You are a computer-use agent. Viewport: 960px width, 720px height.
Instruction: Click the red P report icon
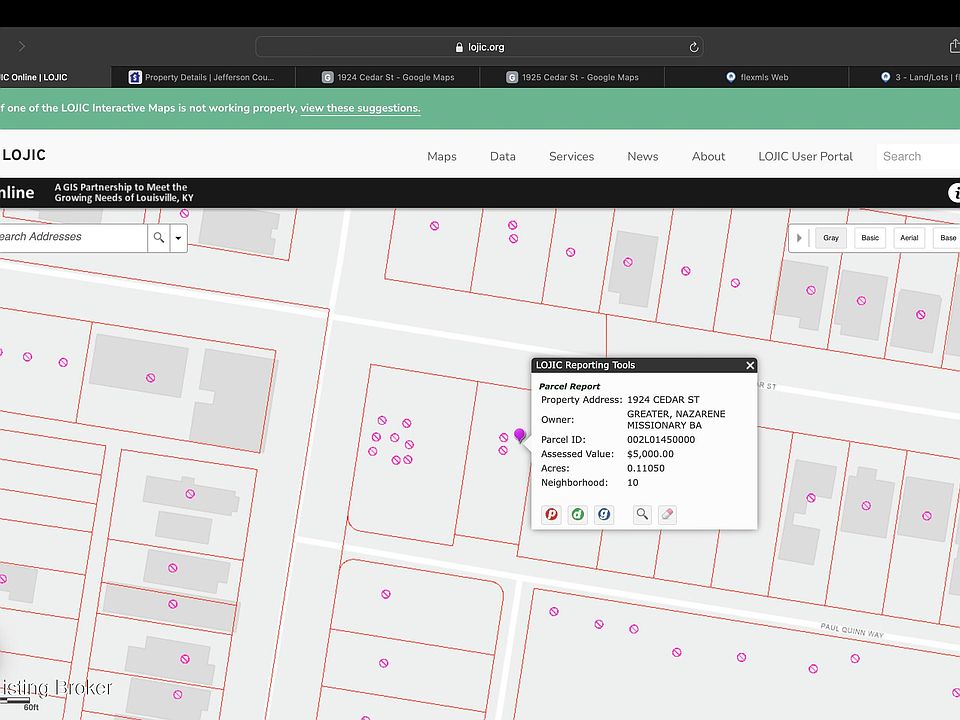coord(552,514)
